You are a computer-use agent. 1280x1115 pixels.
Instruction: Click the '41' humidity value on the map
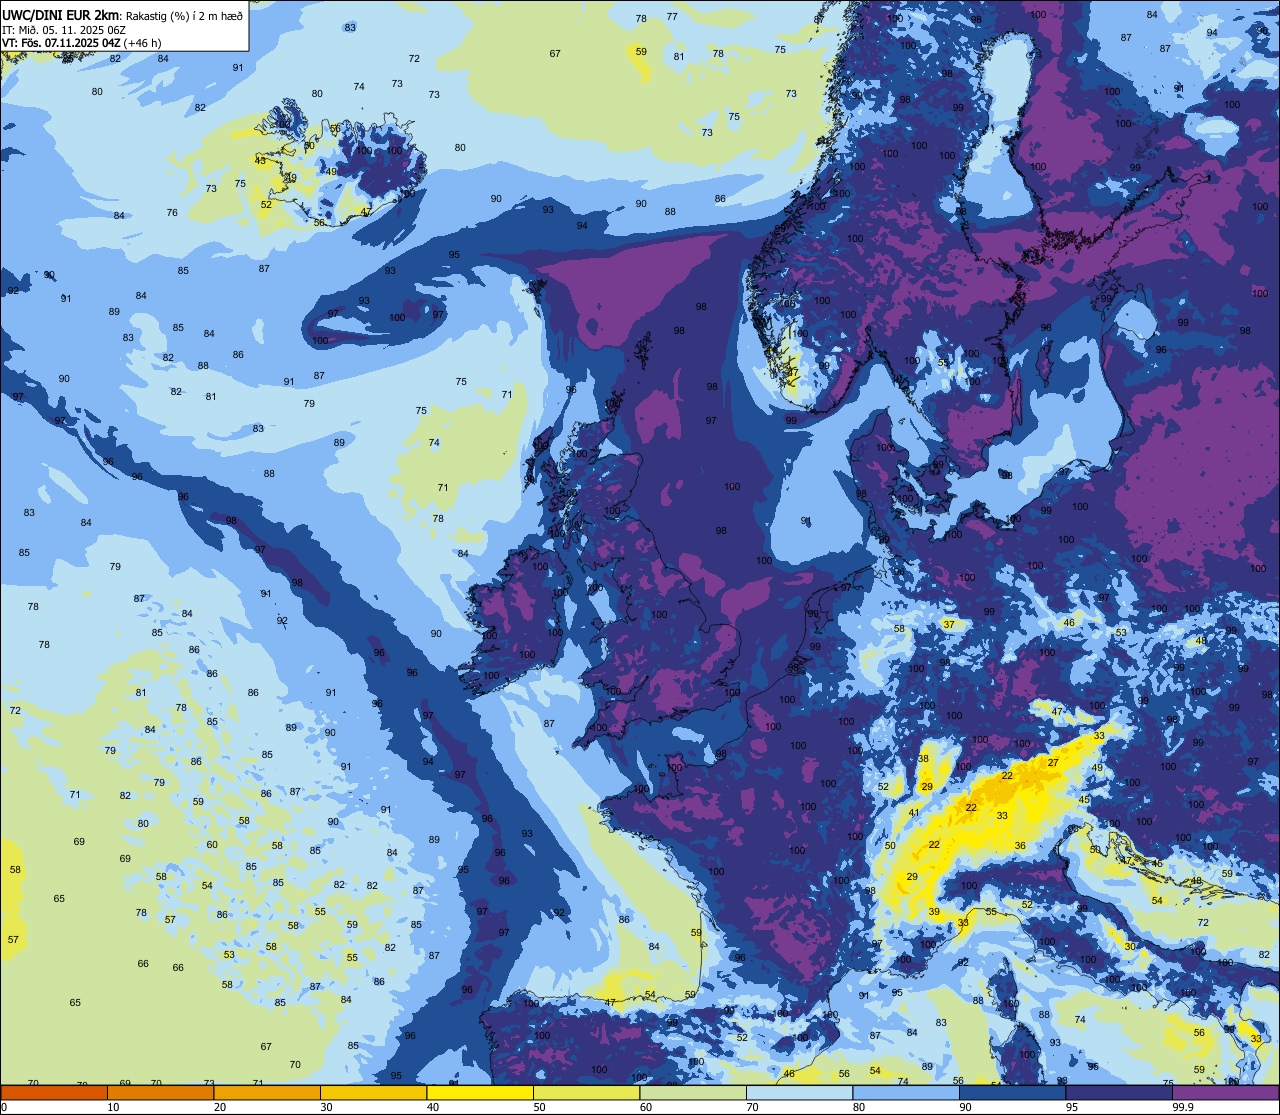(914, 813)
